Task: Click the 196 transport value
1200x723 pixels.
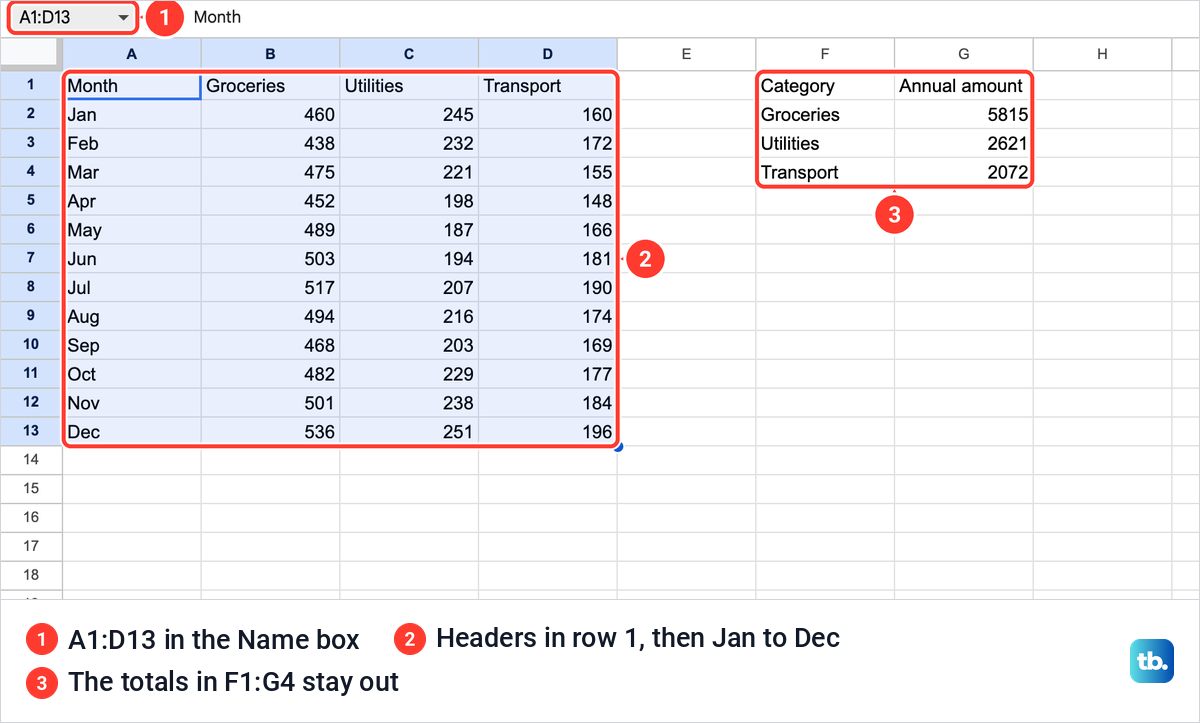Action: click(x=548, y=432)
